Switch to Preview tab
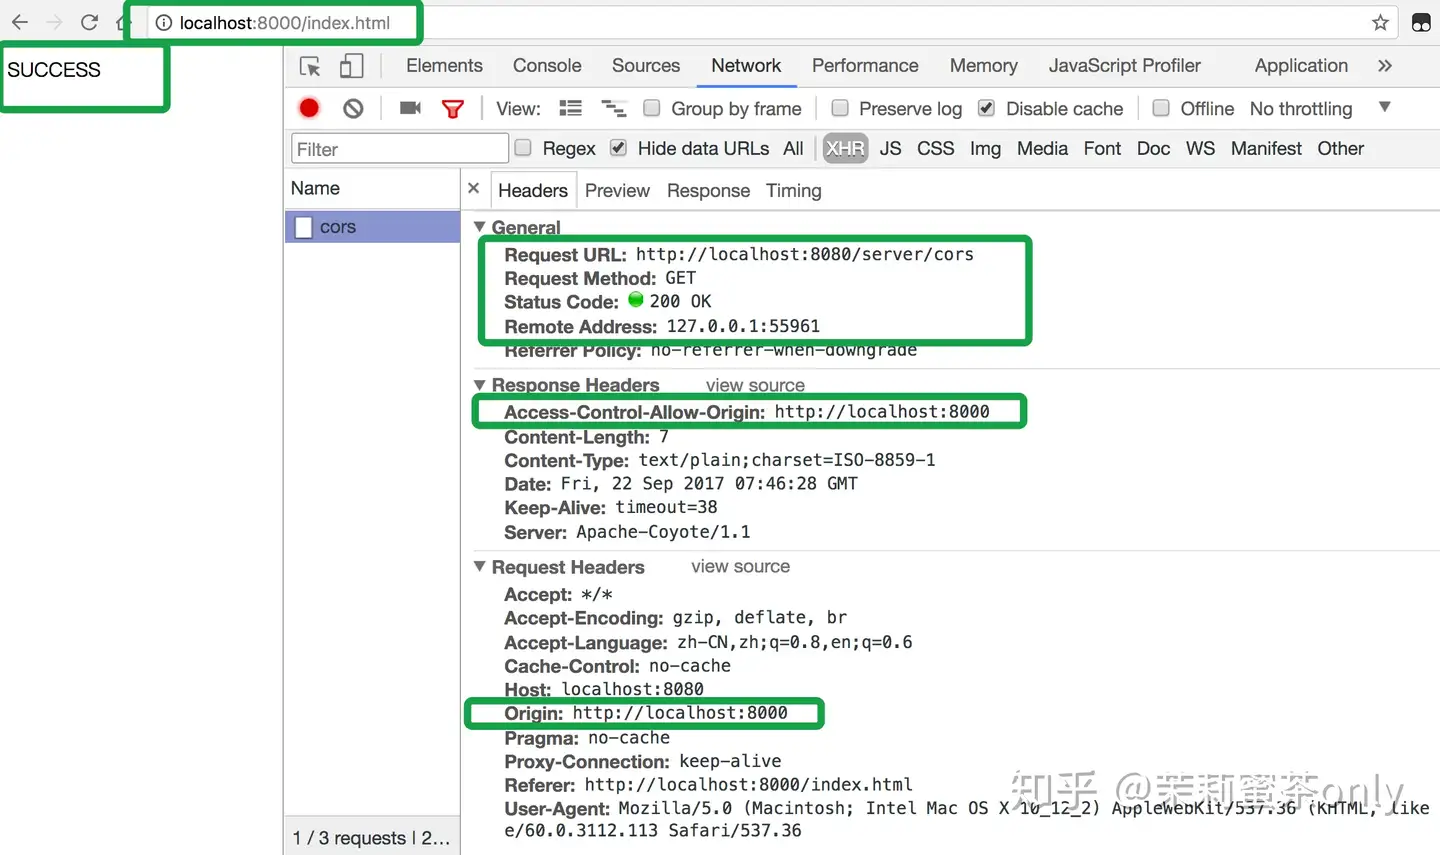The width and height of the screenshot is (1440, 855). pyautogui.click(x=617, y=191)
